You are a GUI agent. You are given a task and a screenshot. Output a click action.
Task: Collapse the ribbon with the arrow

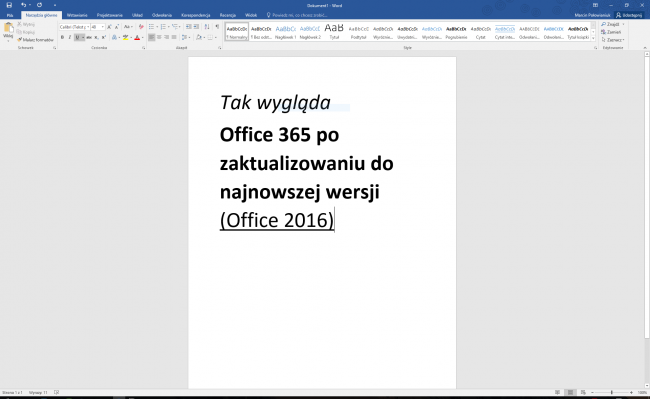point(645,48)
